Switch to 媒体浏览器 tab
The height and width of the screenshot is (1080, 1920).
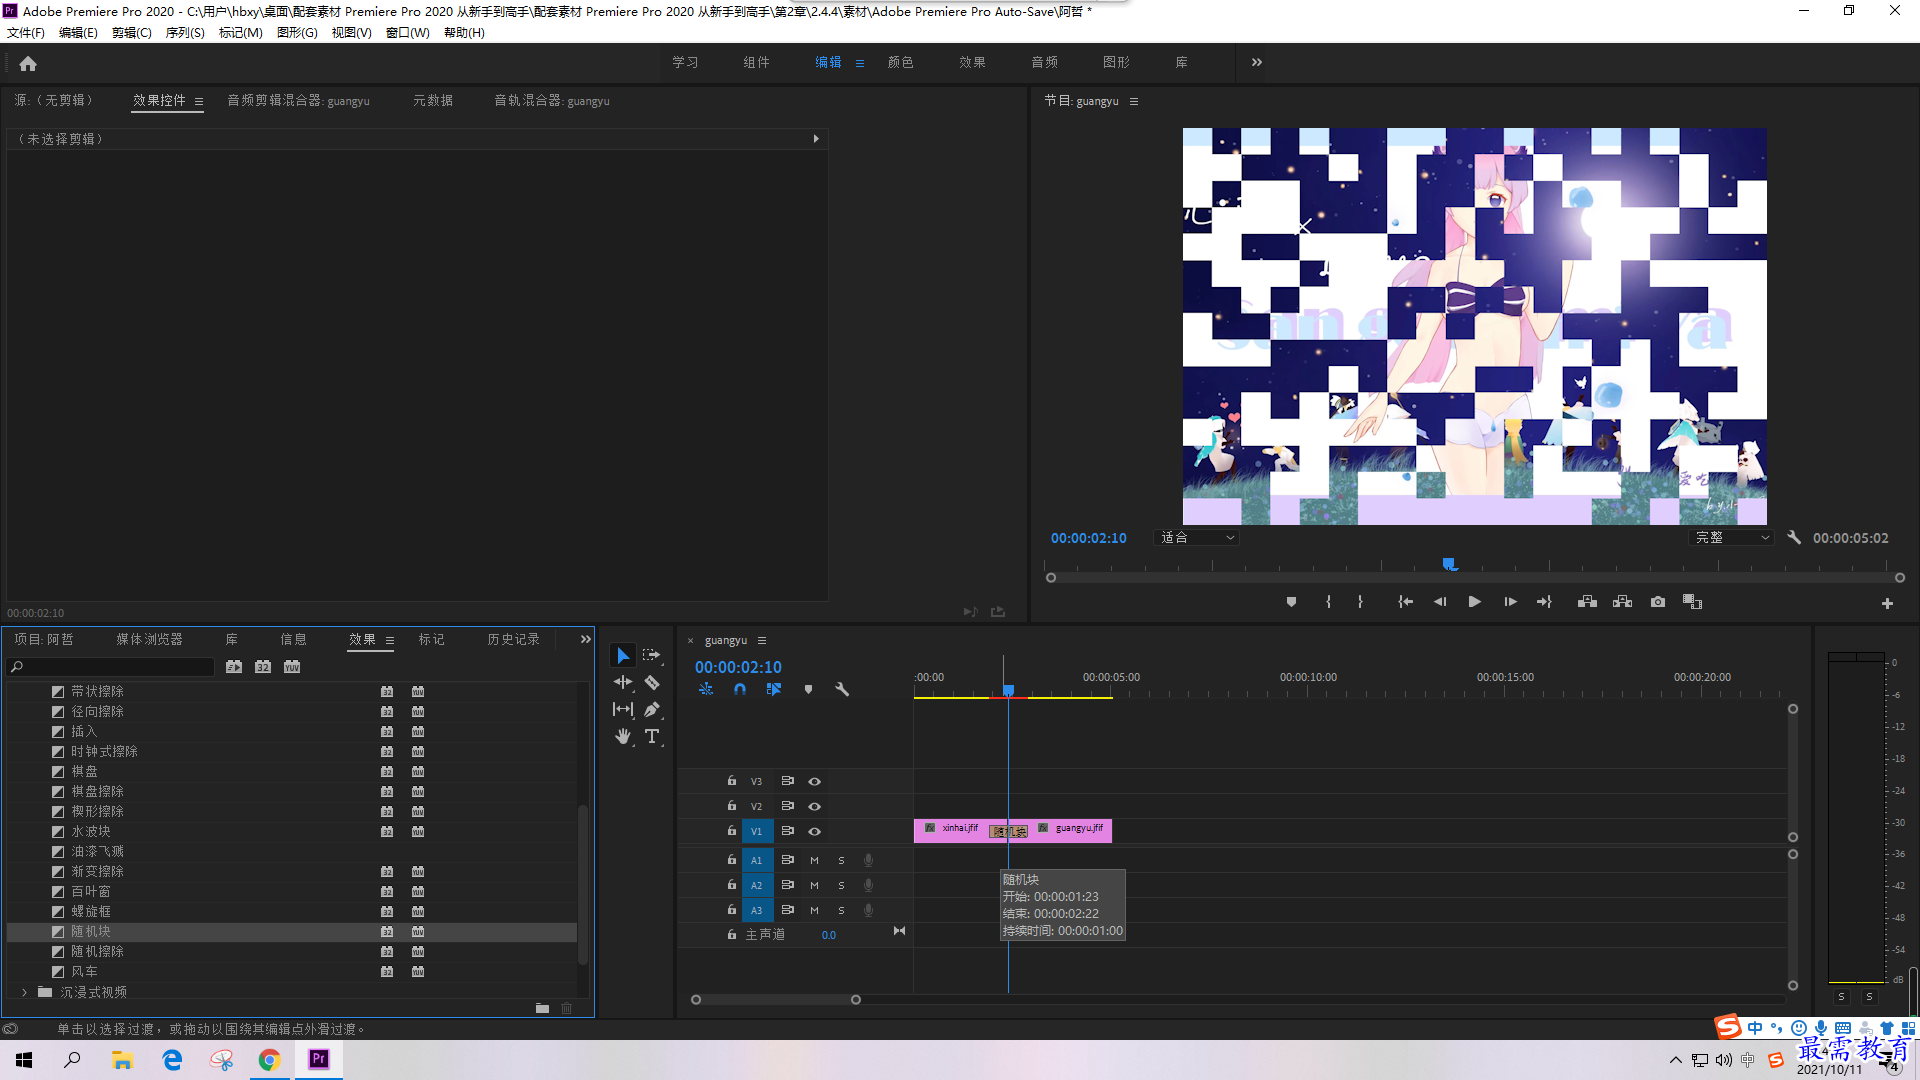(x=149, y=639)
